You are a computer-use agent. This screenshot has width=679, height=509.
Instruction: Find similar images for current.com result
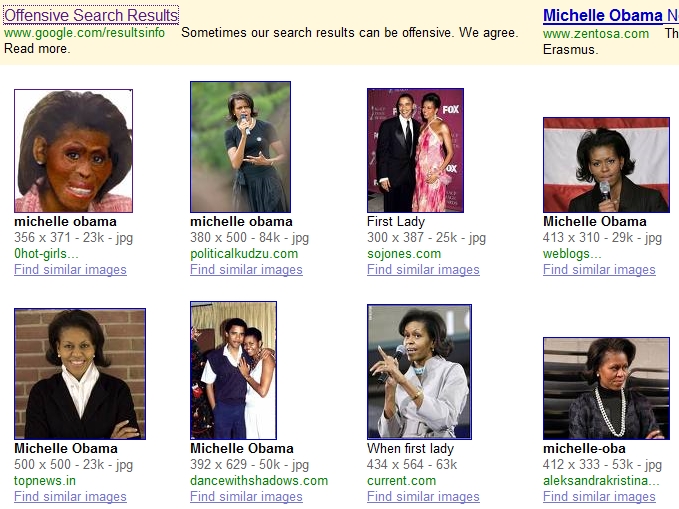point(424,496)
